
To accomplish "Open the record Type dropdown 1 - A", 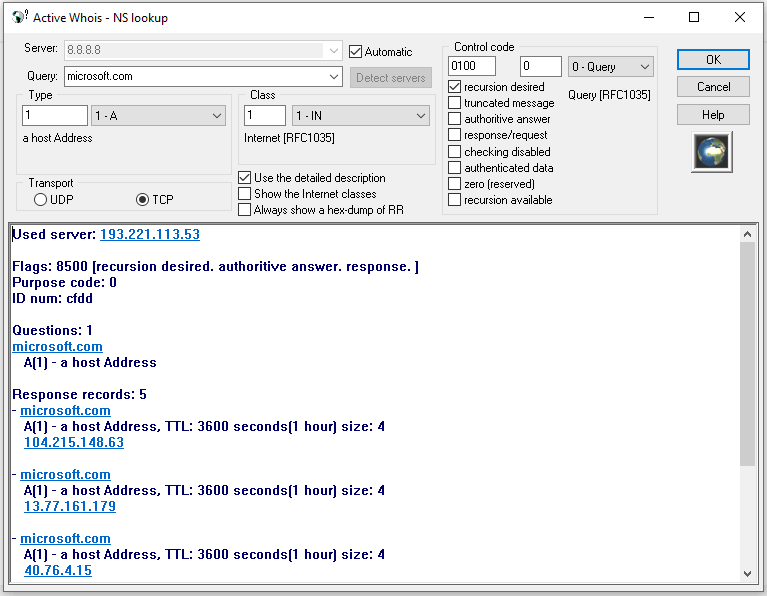I will (158, 116).
